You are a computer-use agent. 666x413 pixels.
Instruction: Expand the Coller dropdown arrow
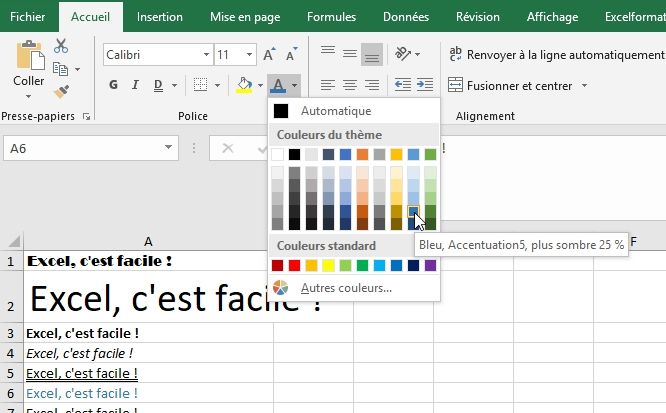28,96
